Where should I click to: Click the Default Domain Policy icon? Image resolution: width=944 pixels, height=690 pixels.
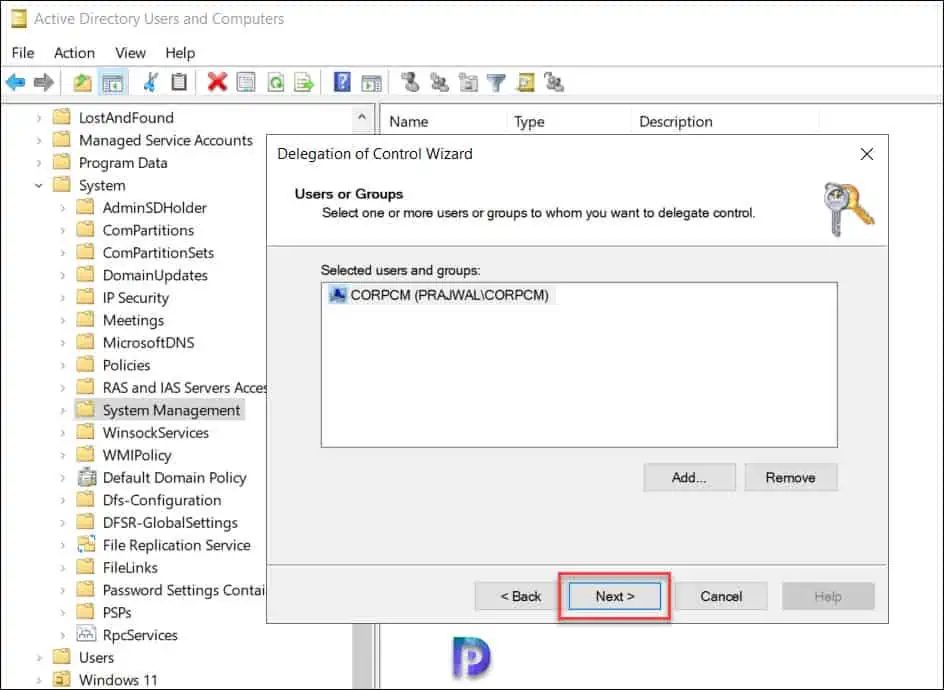[x=87, y=477]
